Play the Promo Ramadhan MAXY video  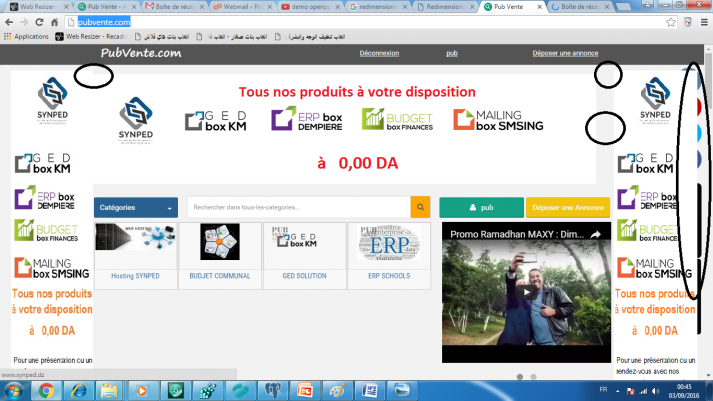click(526, 292)
